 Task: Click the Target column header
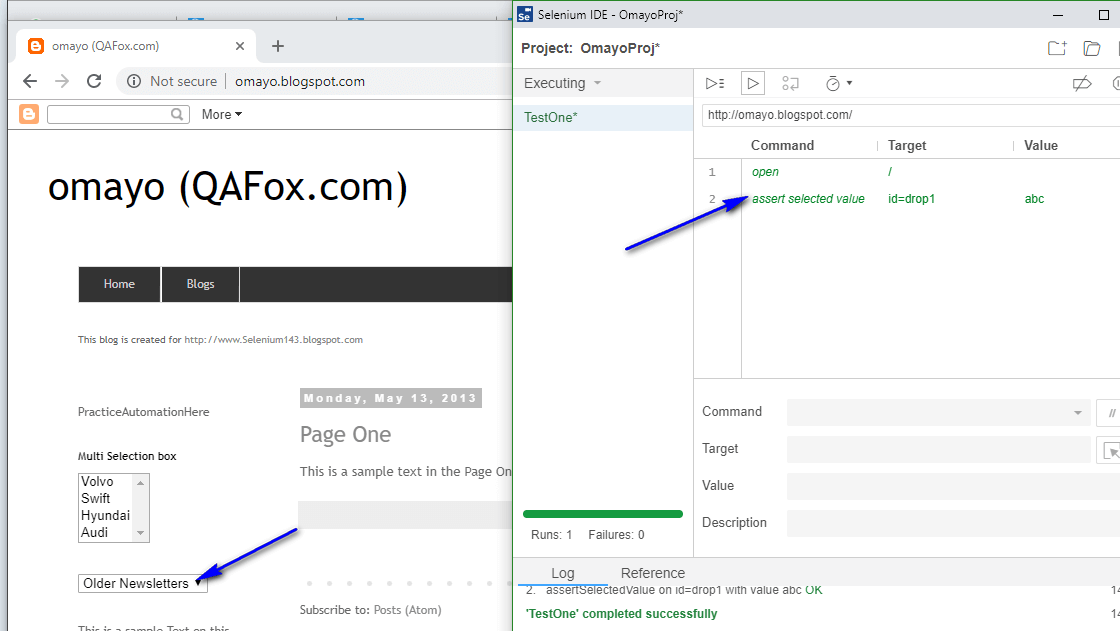pos(907,146)
